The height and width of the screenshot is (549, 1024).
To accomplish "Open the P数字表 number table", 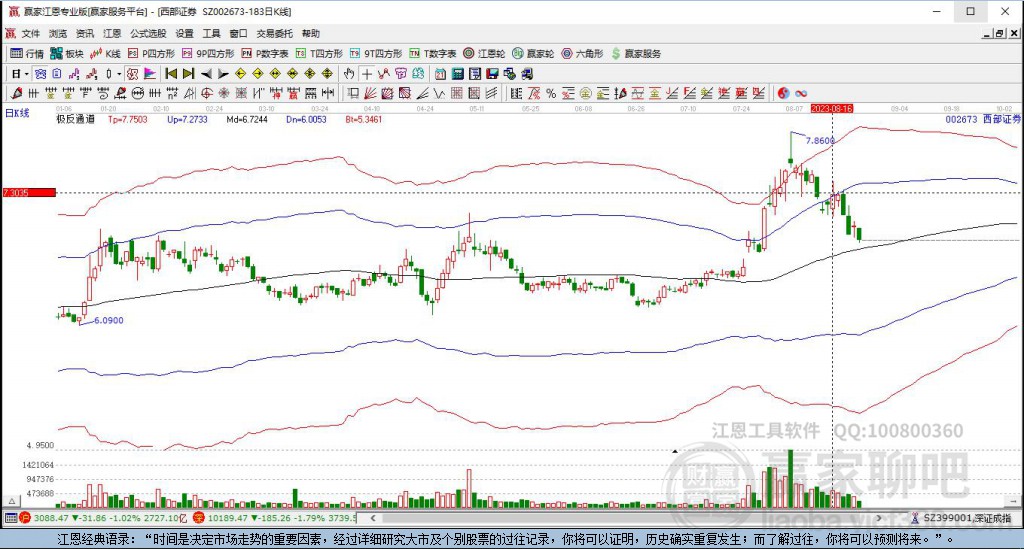I will coord(264,54).
